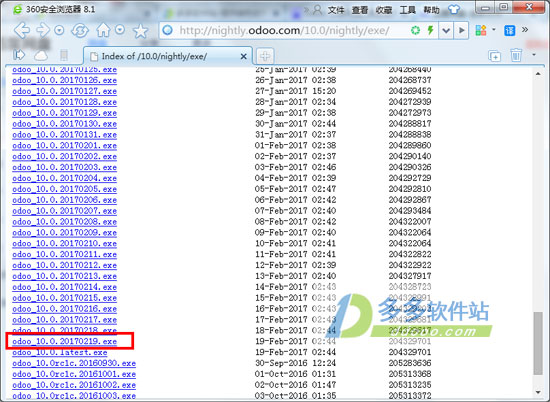
Task: Expand the address bar history dropdown
Action: (446, 31)
